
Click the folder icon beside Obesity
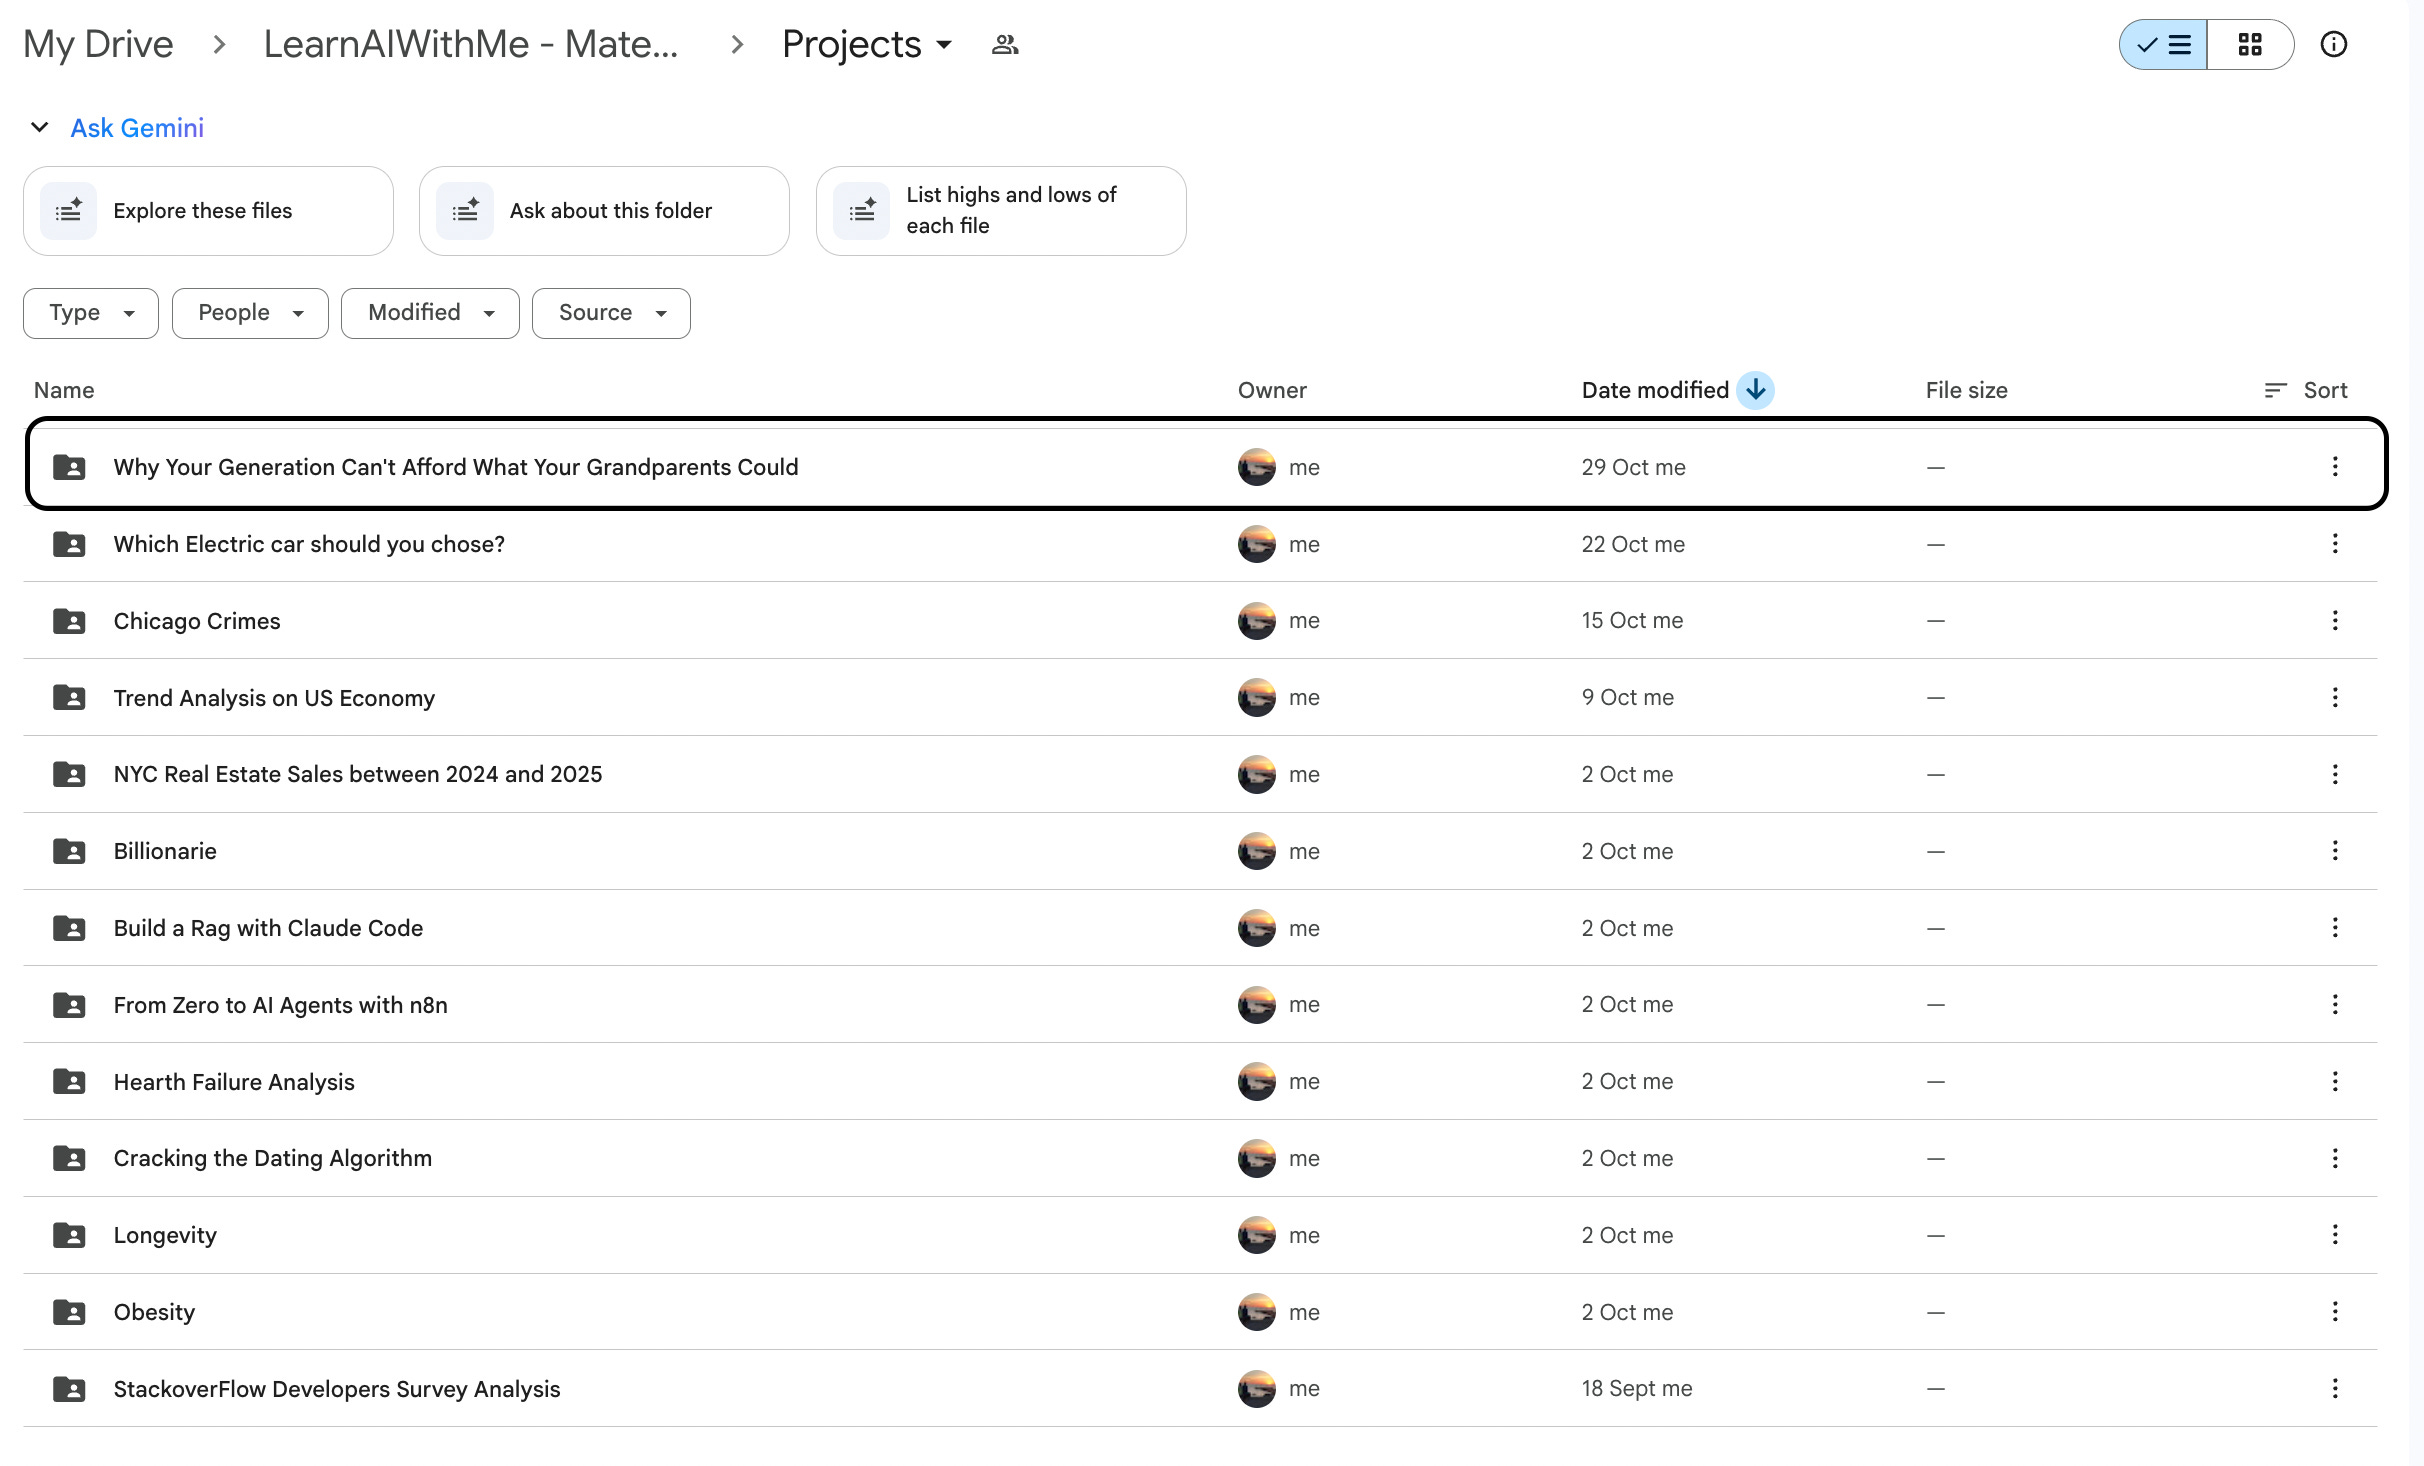pyautogui.click(x=69, y=1312)
